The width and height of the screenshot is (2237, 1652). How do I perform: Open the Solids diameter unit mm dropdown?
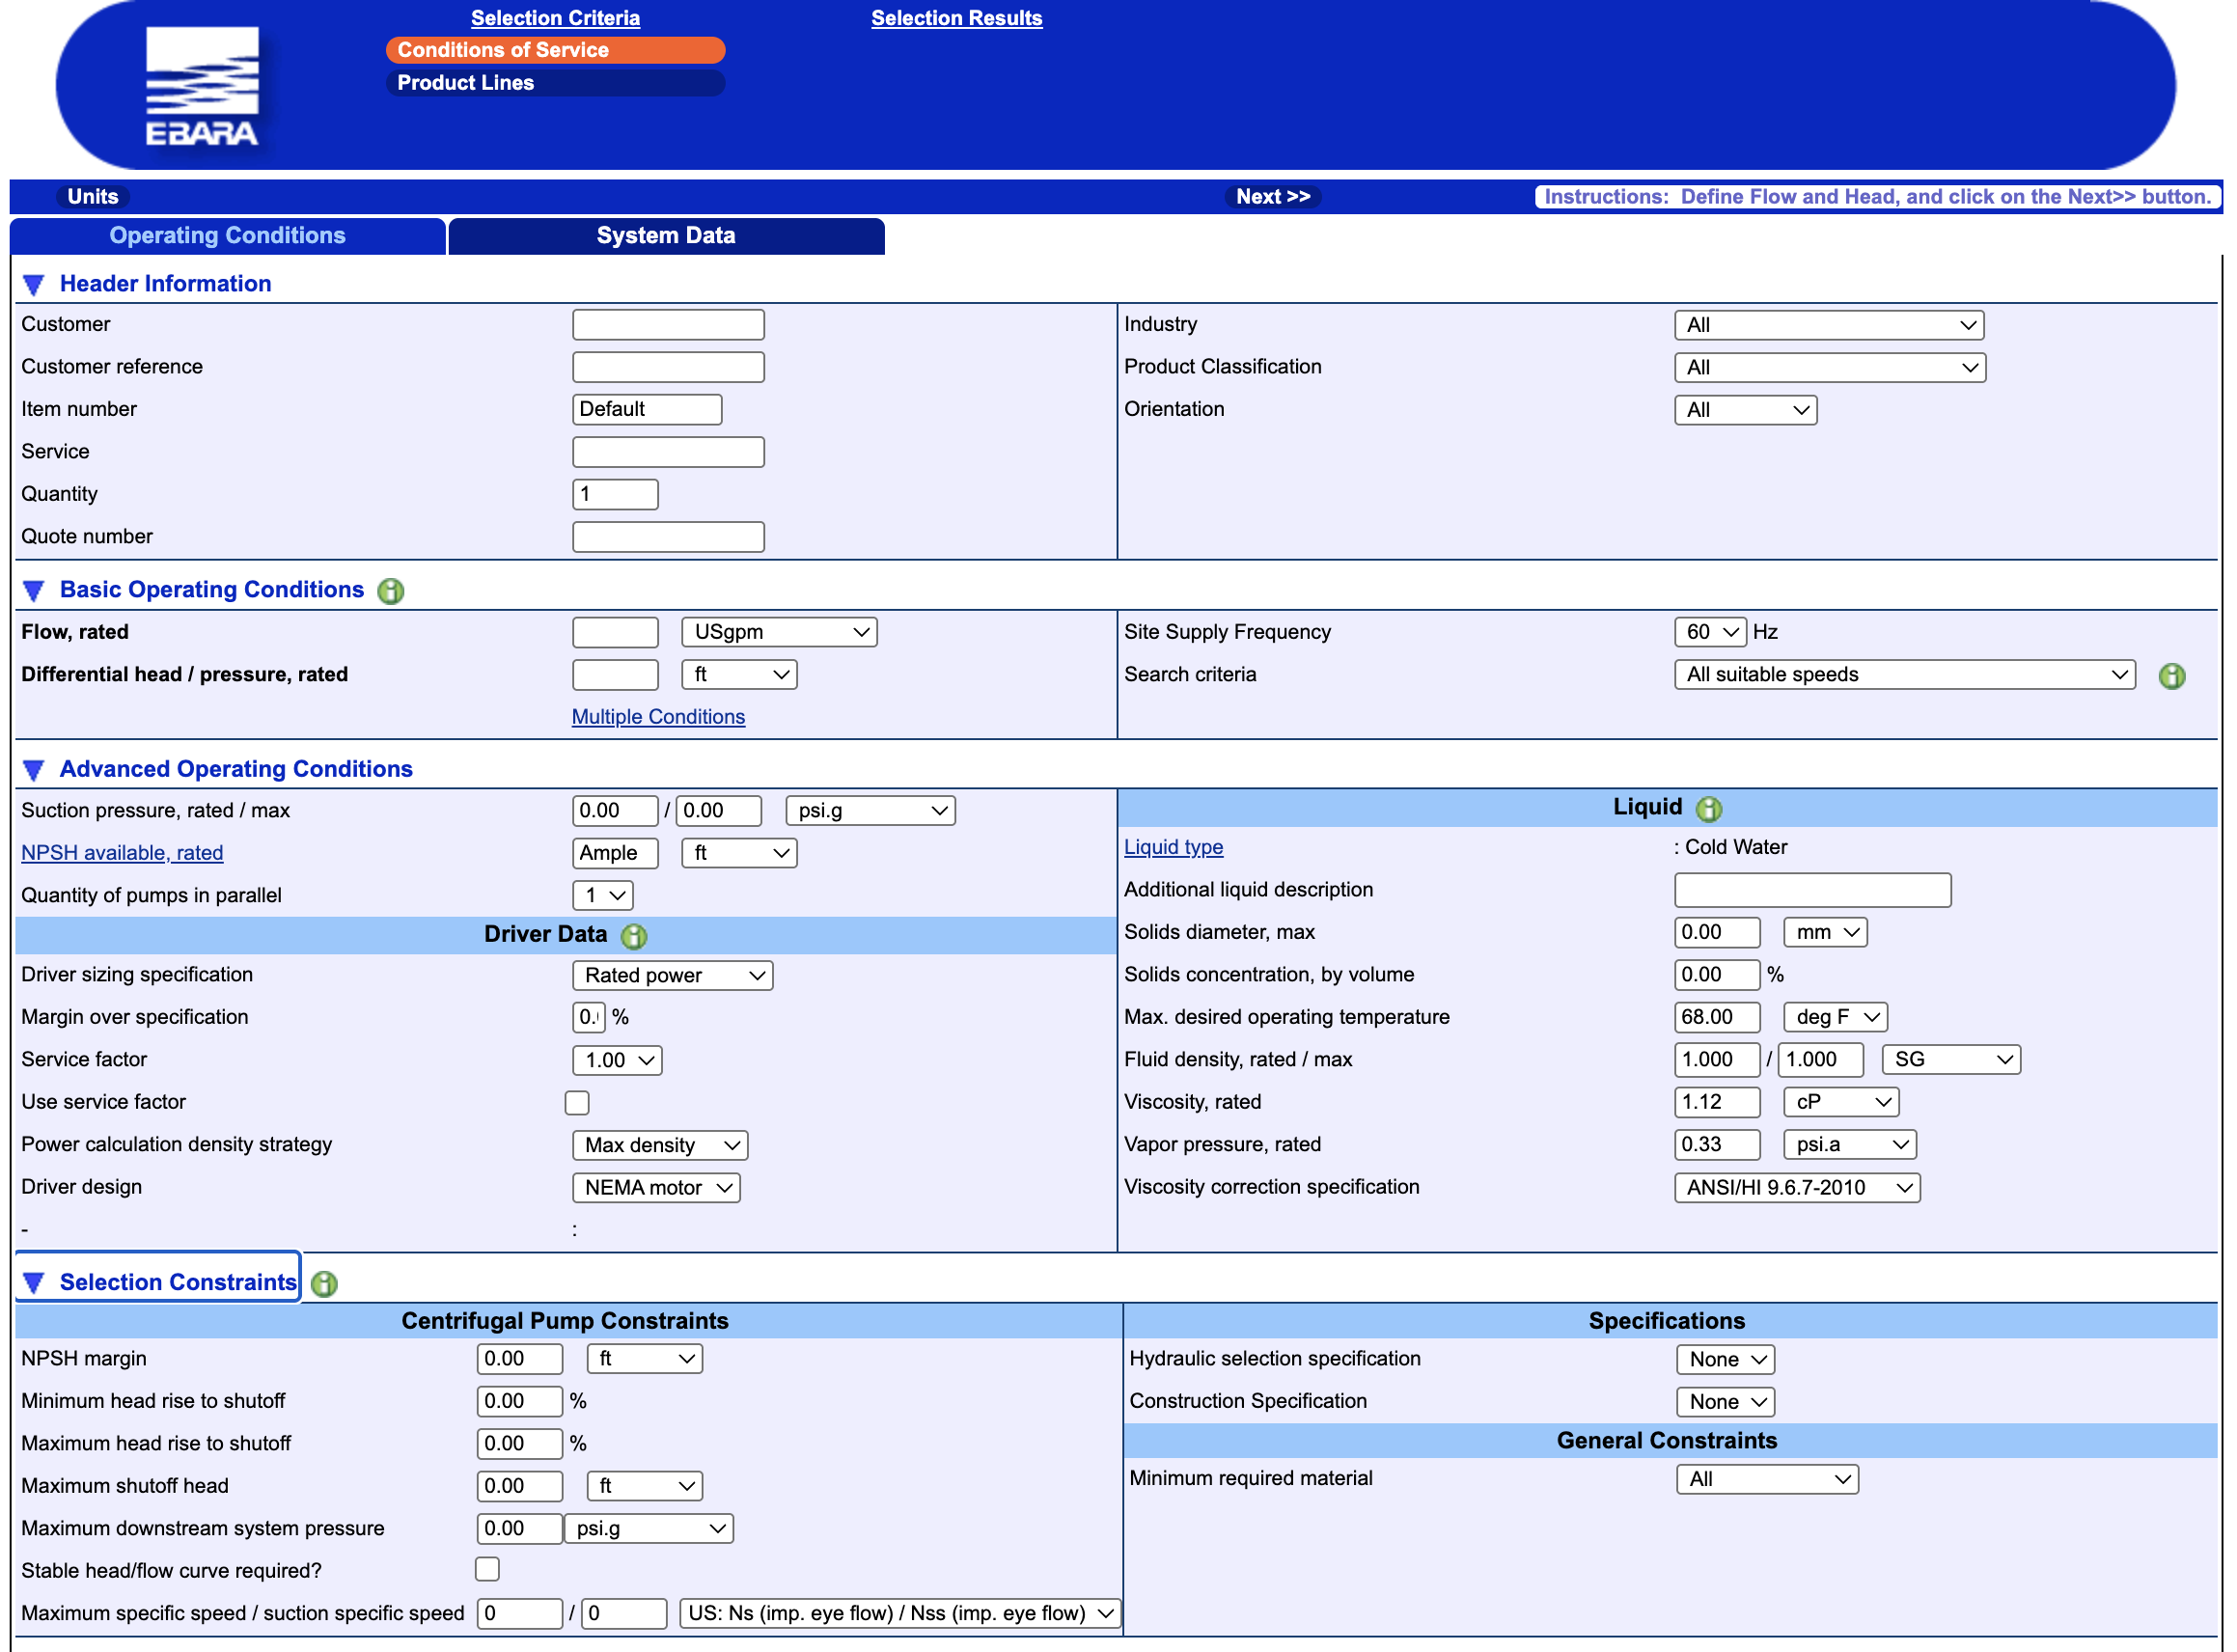click(x=1825, y=933)
